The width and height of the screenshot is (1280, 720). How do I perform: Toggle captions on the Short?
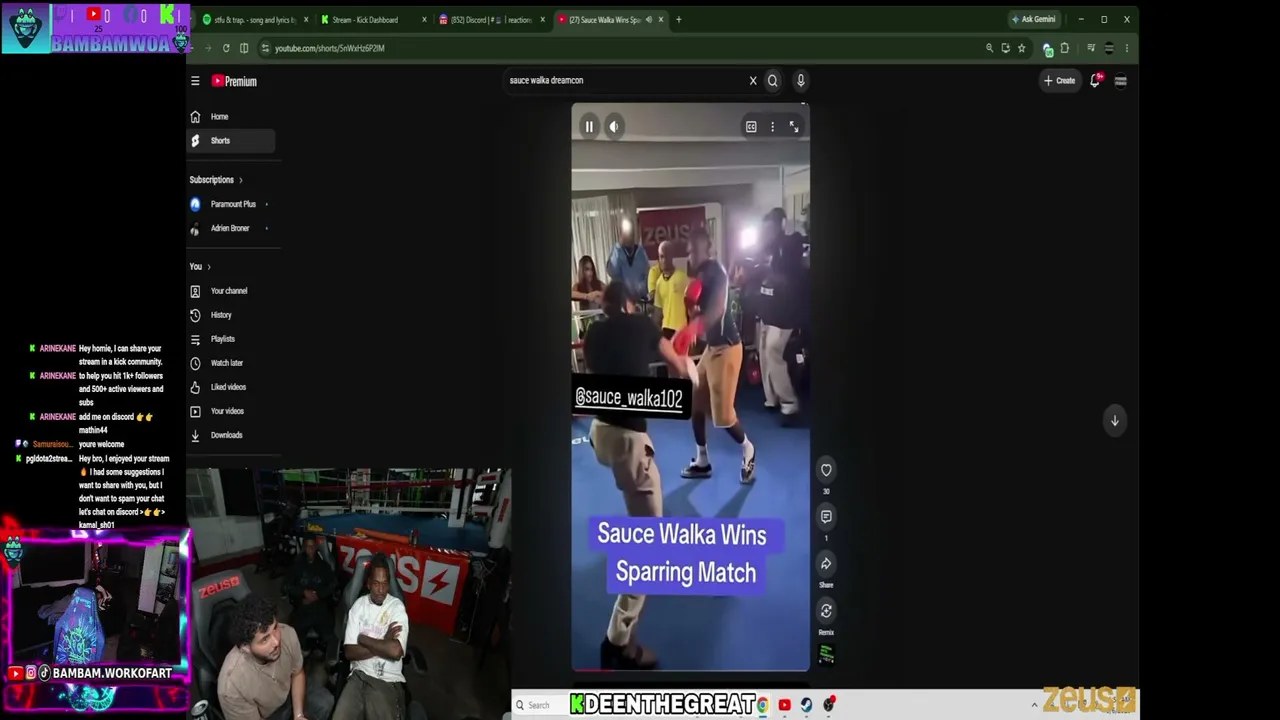(x=751, y=127)
